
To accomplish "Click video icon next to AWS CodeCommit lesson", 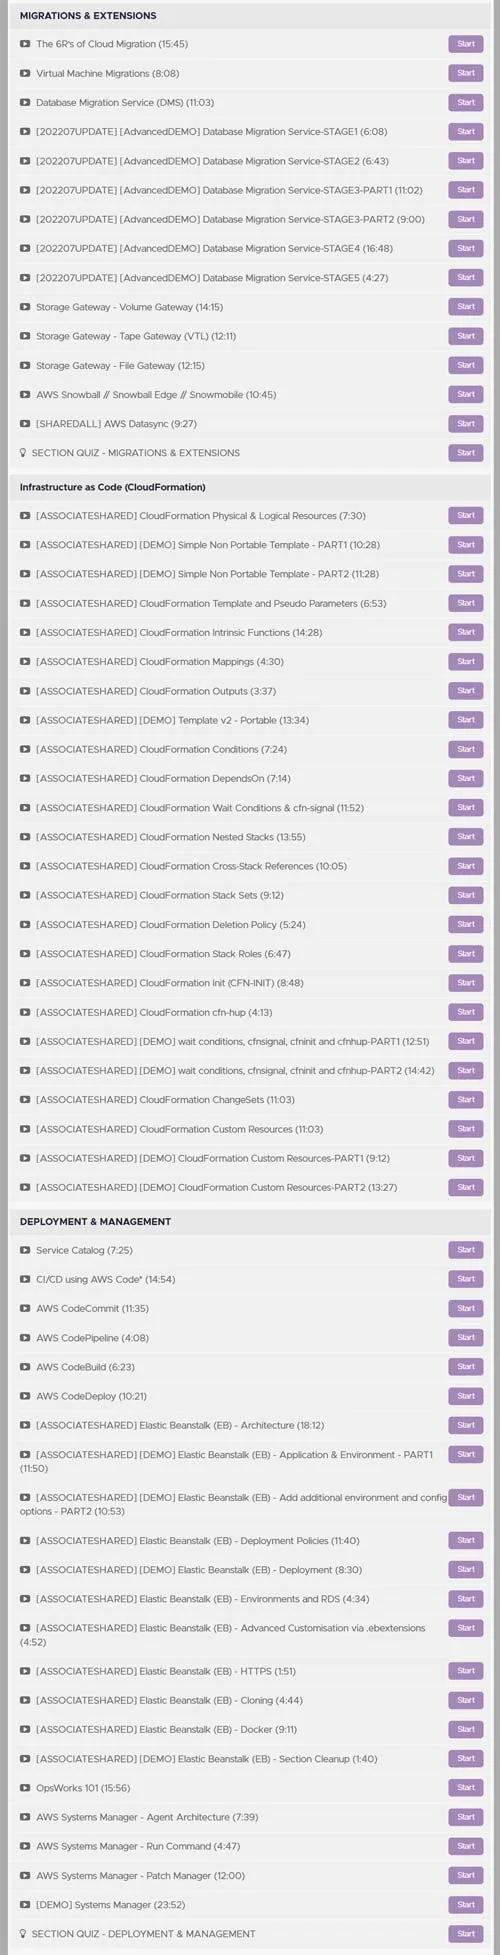I will [x=25, y=1308].
